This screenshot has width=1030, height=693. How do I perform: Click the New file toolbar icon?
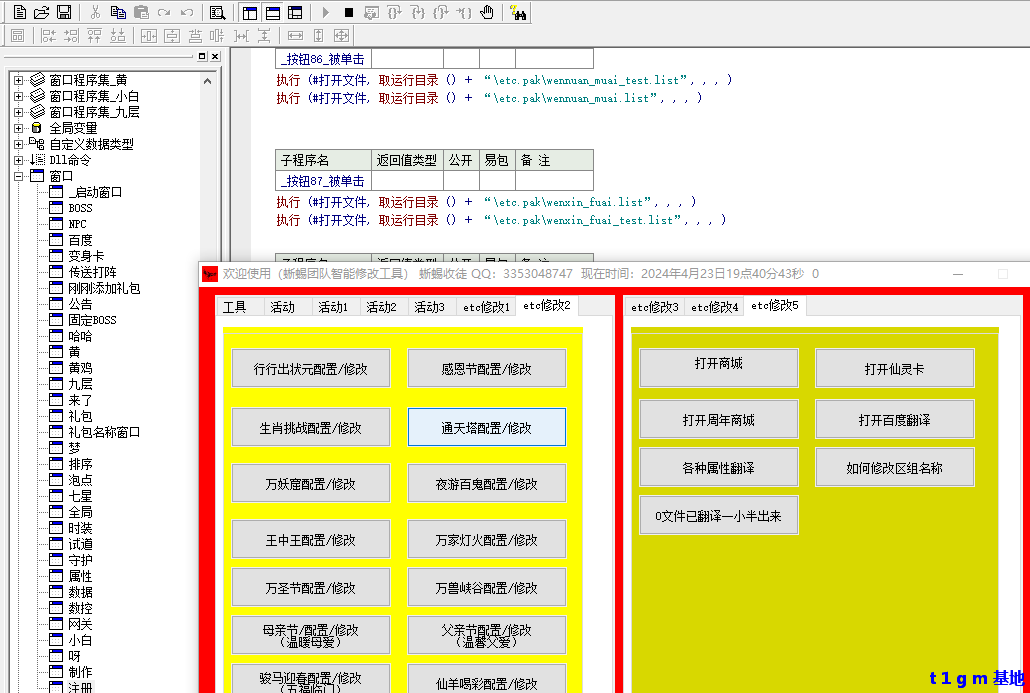tap(19, 13)
